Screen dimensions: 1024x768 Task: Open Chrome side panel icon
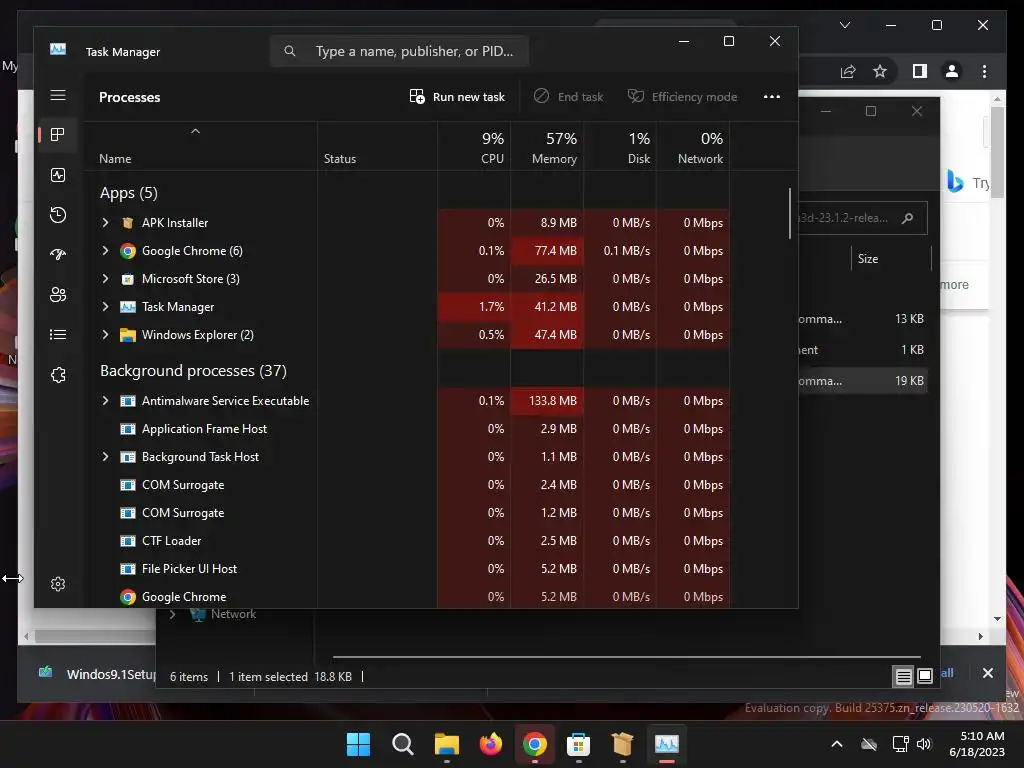(920, 71)
